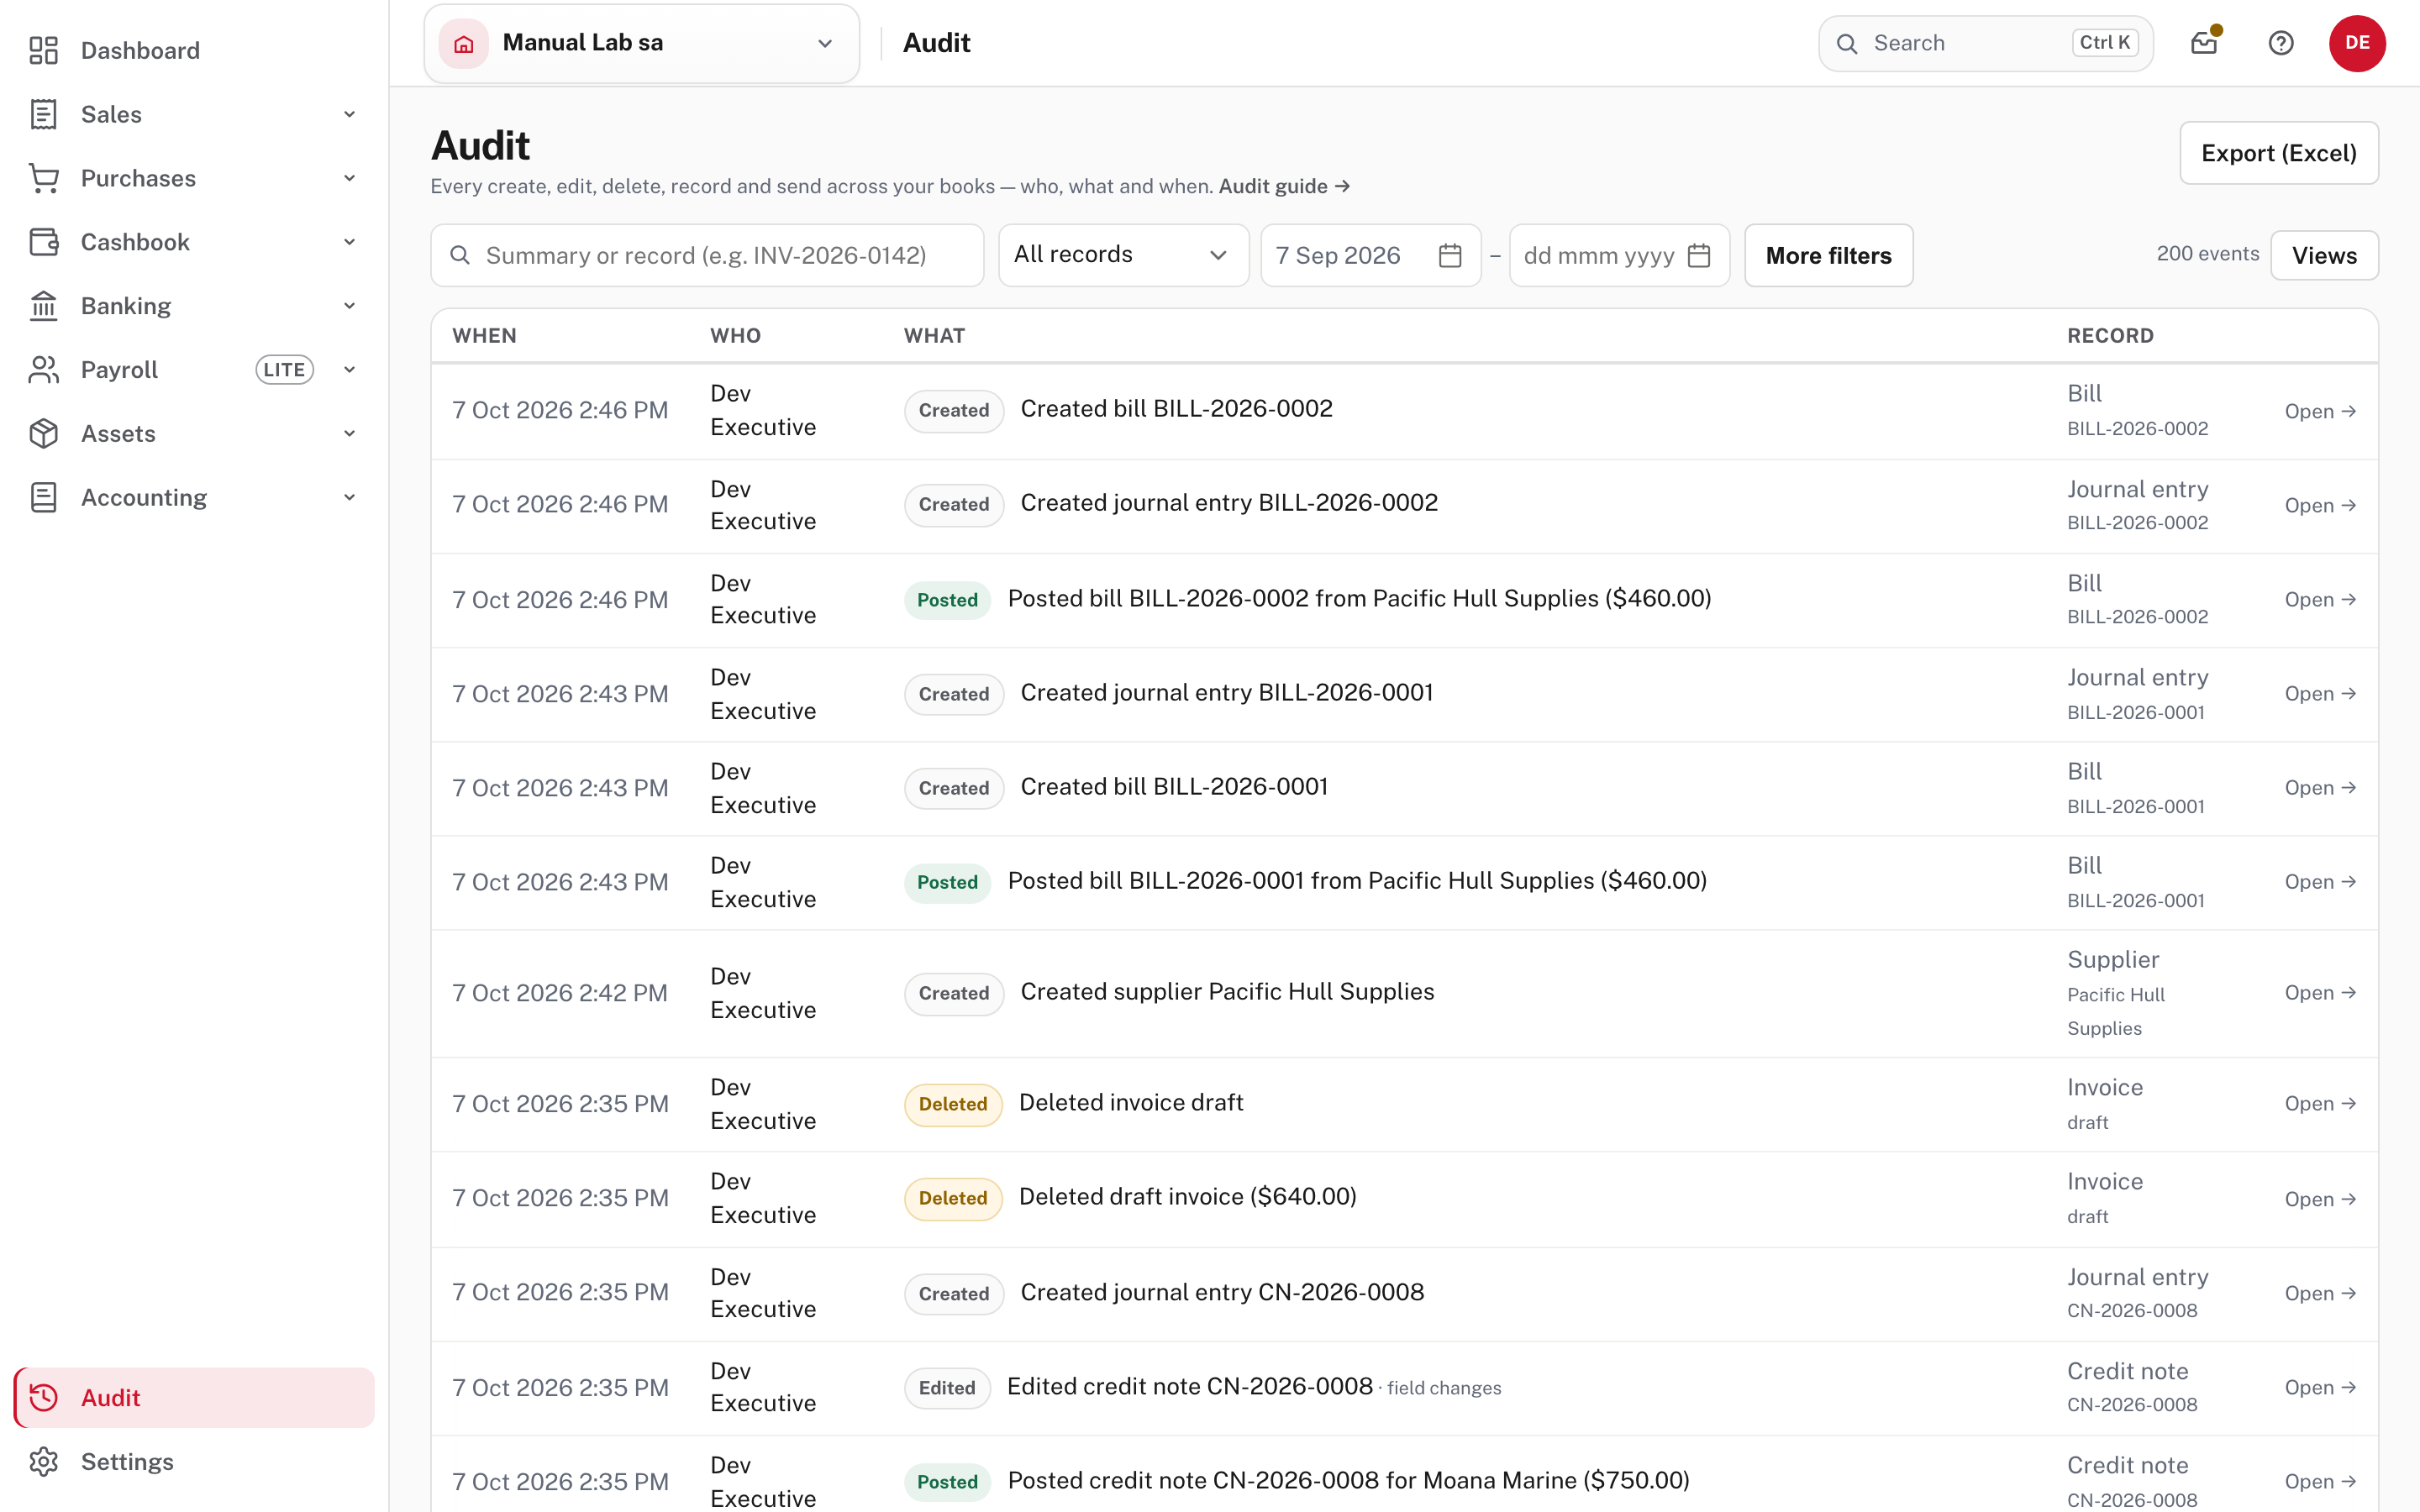Image resolution: width=2420 pixels, height=1512 pixels.
Task: Open the Dashboard grid icon
Action: [44, 50]
